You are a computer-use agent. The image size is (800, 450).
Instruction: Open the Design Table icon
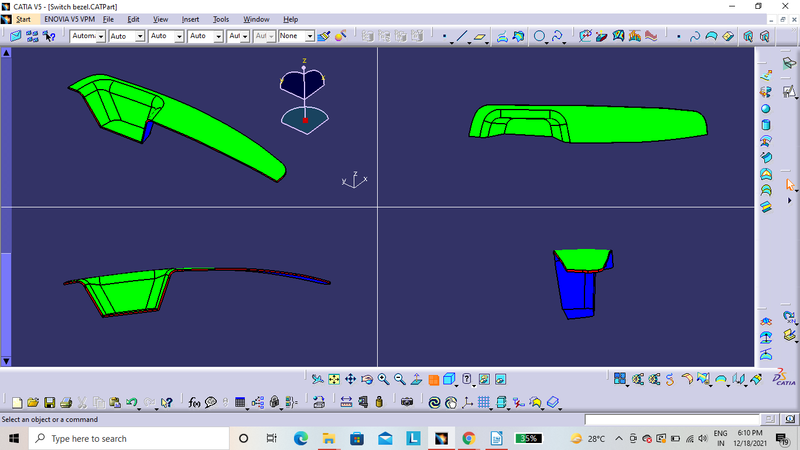coord(240,403)
